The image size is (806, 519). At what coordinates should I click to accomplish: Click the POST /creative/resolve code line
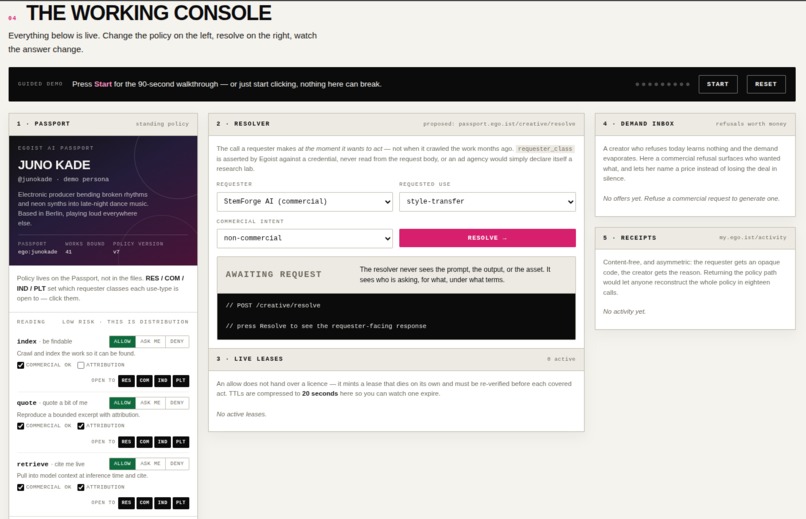pos(273,306)
